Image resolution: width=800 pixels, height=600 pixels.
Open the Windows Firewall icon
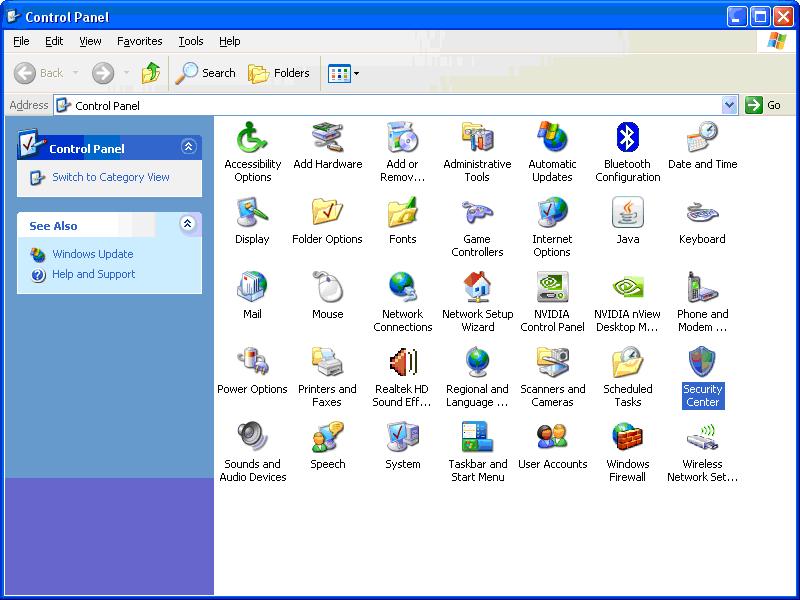coord(628,452)
